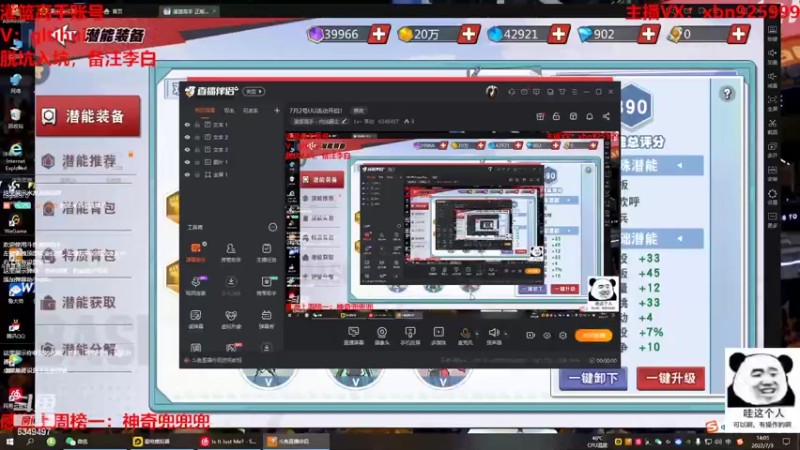Collapse the 殊潜能 section arrow

(x=680, y=166)
